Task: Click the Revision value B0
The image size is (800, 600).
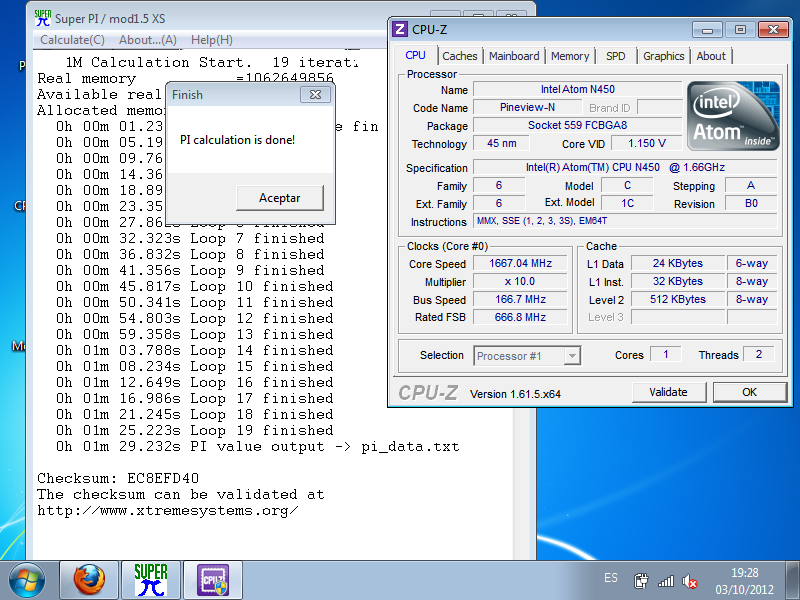Action: tap(751, 203)
